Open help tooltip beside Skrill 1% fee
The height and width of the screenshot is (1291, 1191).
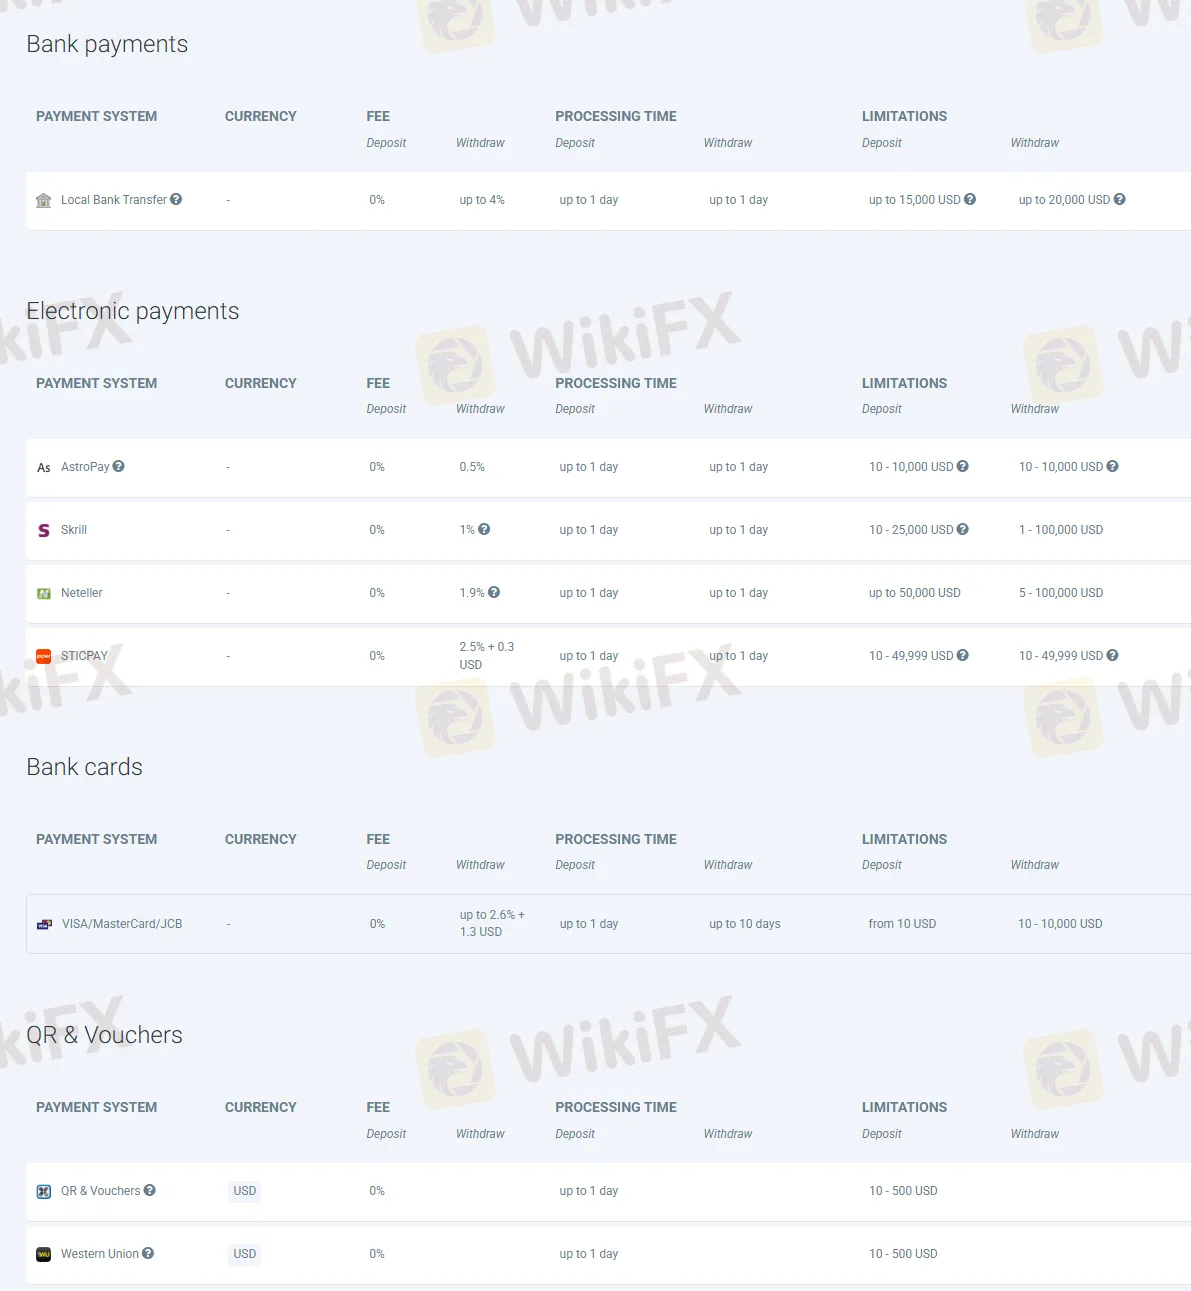(x=484, y=529)
